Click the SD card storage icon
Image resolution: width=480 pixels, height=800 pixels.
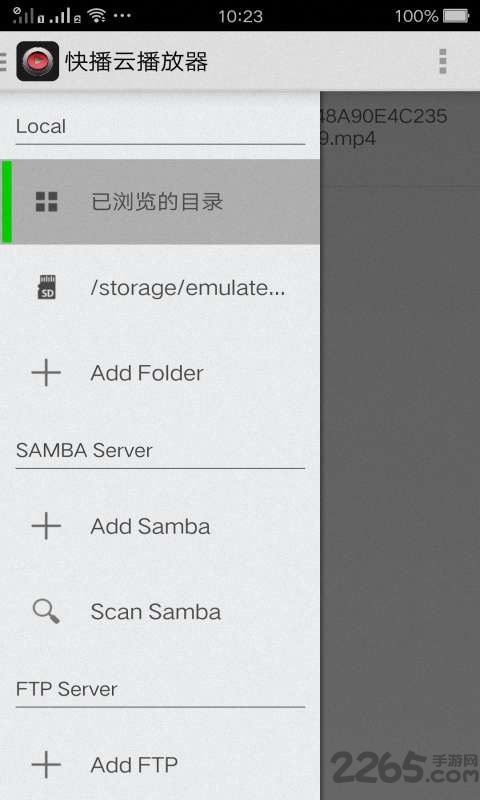47,287
